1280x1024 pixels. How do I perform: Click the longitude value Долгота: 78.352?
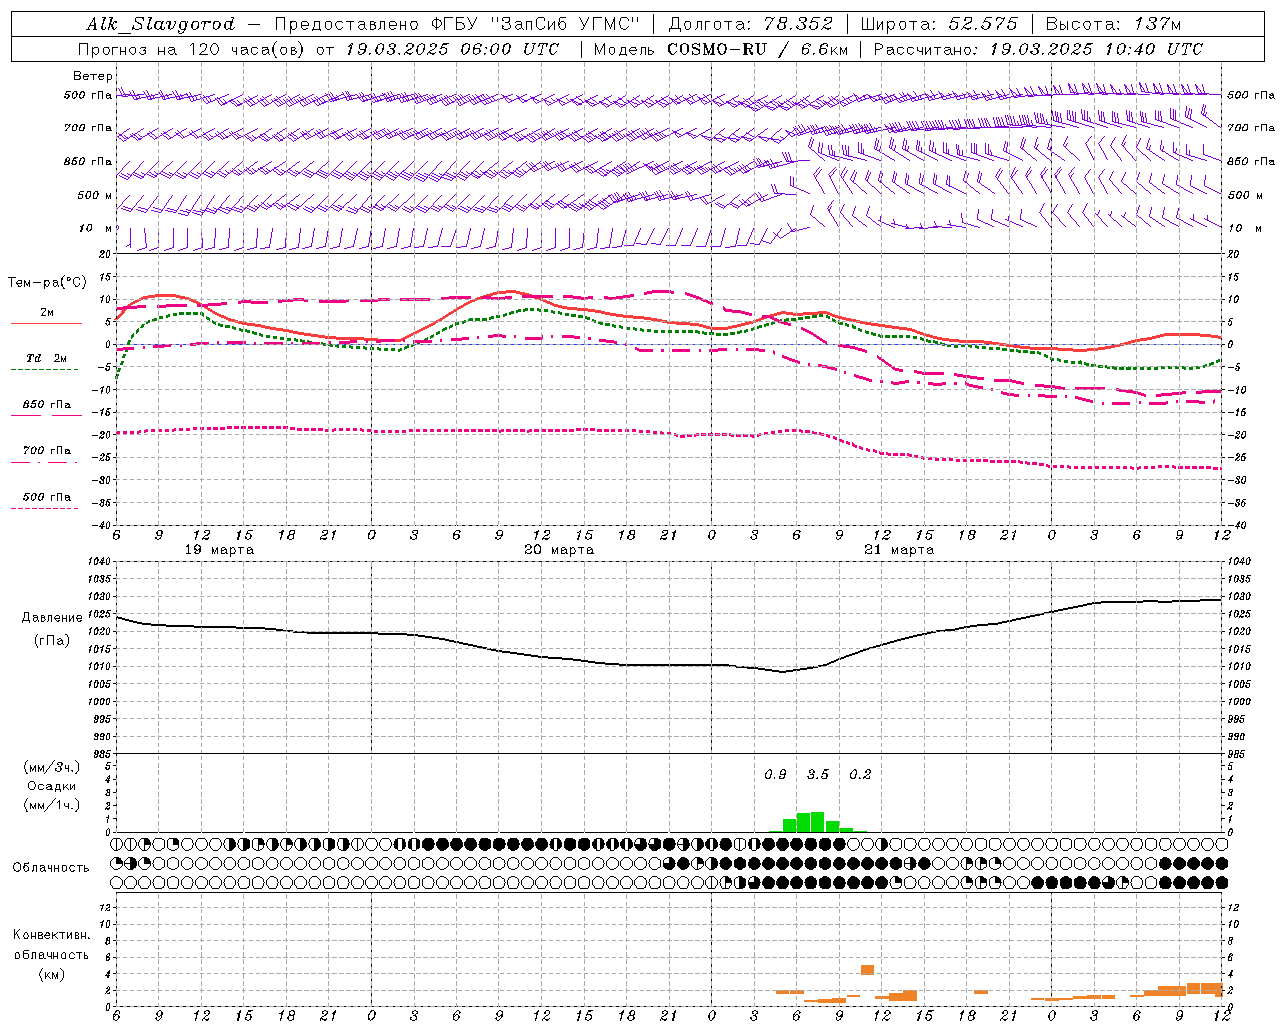[x=751, y=24]
